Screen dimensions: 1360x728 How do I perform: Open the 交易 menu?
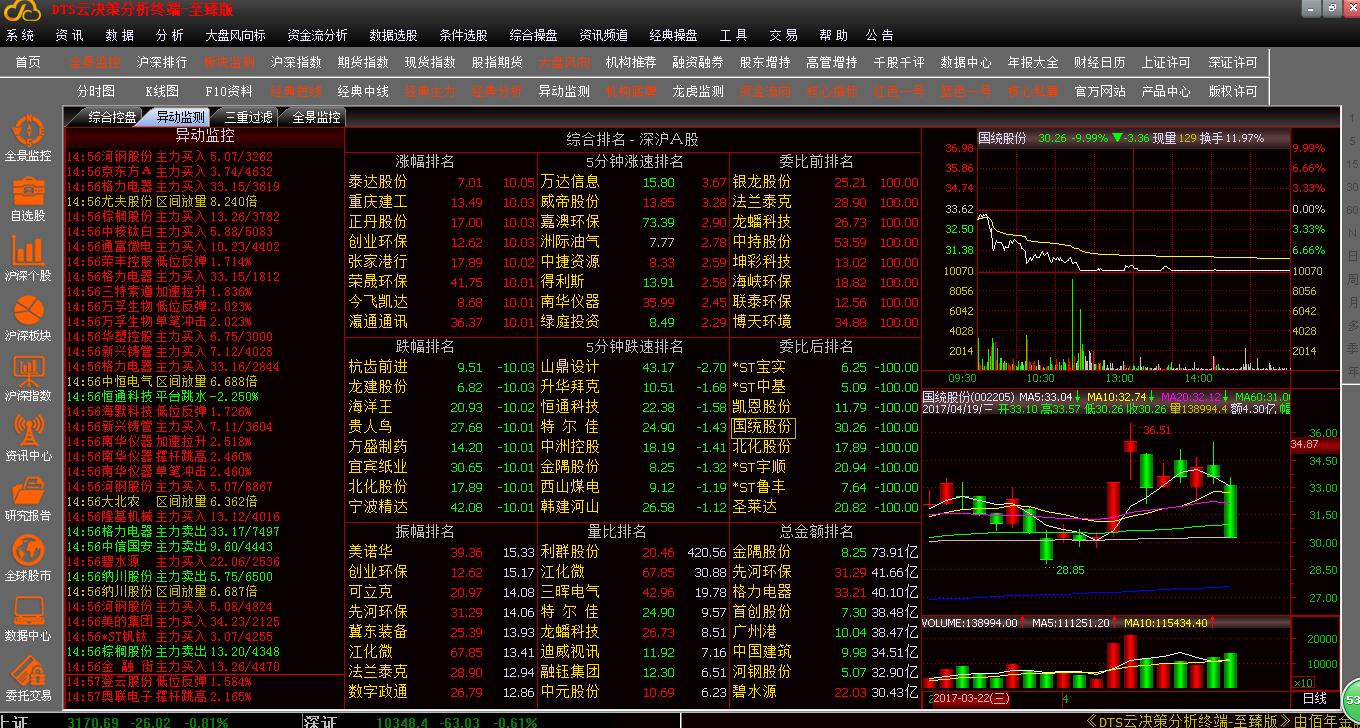coord(784,35)
